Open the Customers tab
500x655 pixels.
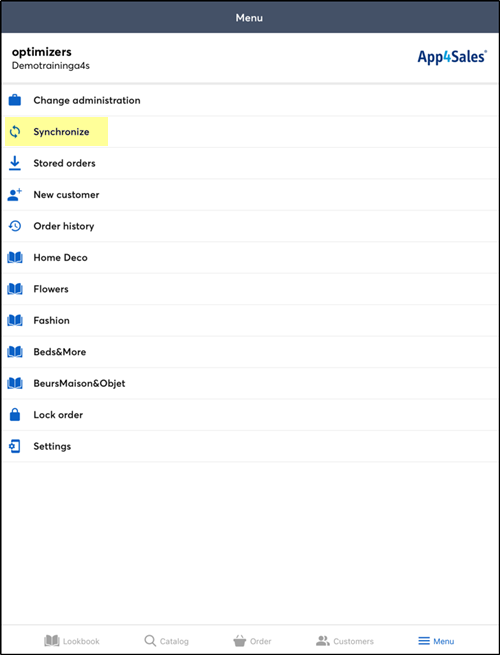click(345, 641)
